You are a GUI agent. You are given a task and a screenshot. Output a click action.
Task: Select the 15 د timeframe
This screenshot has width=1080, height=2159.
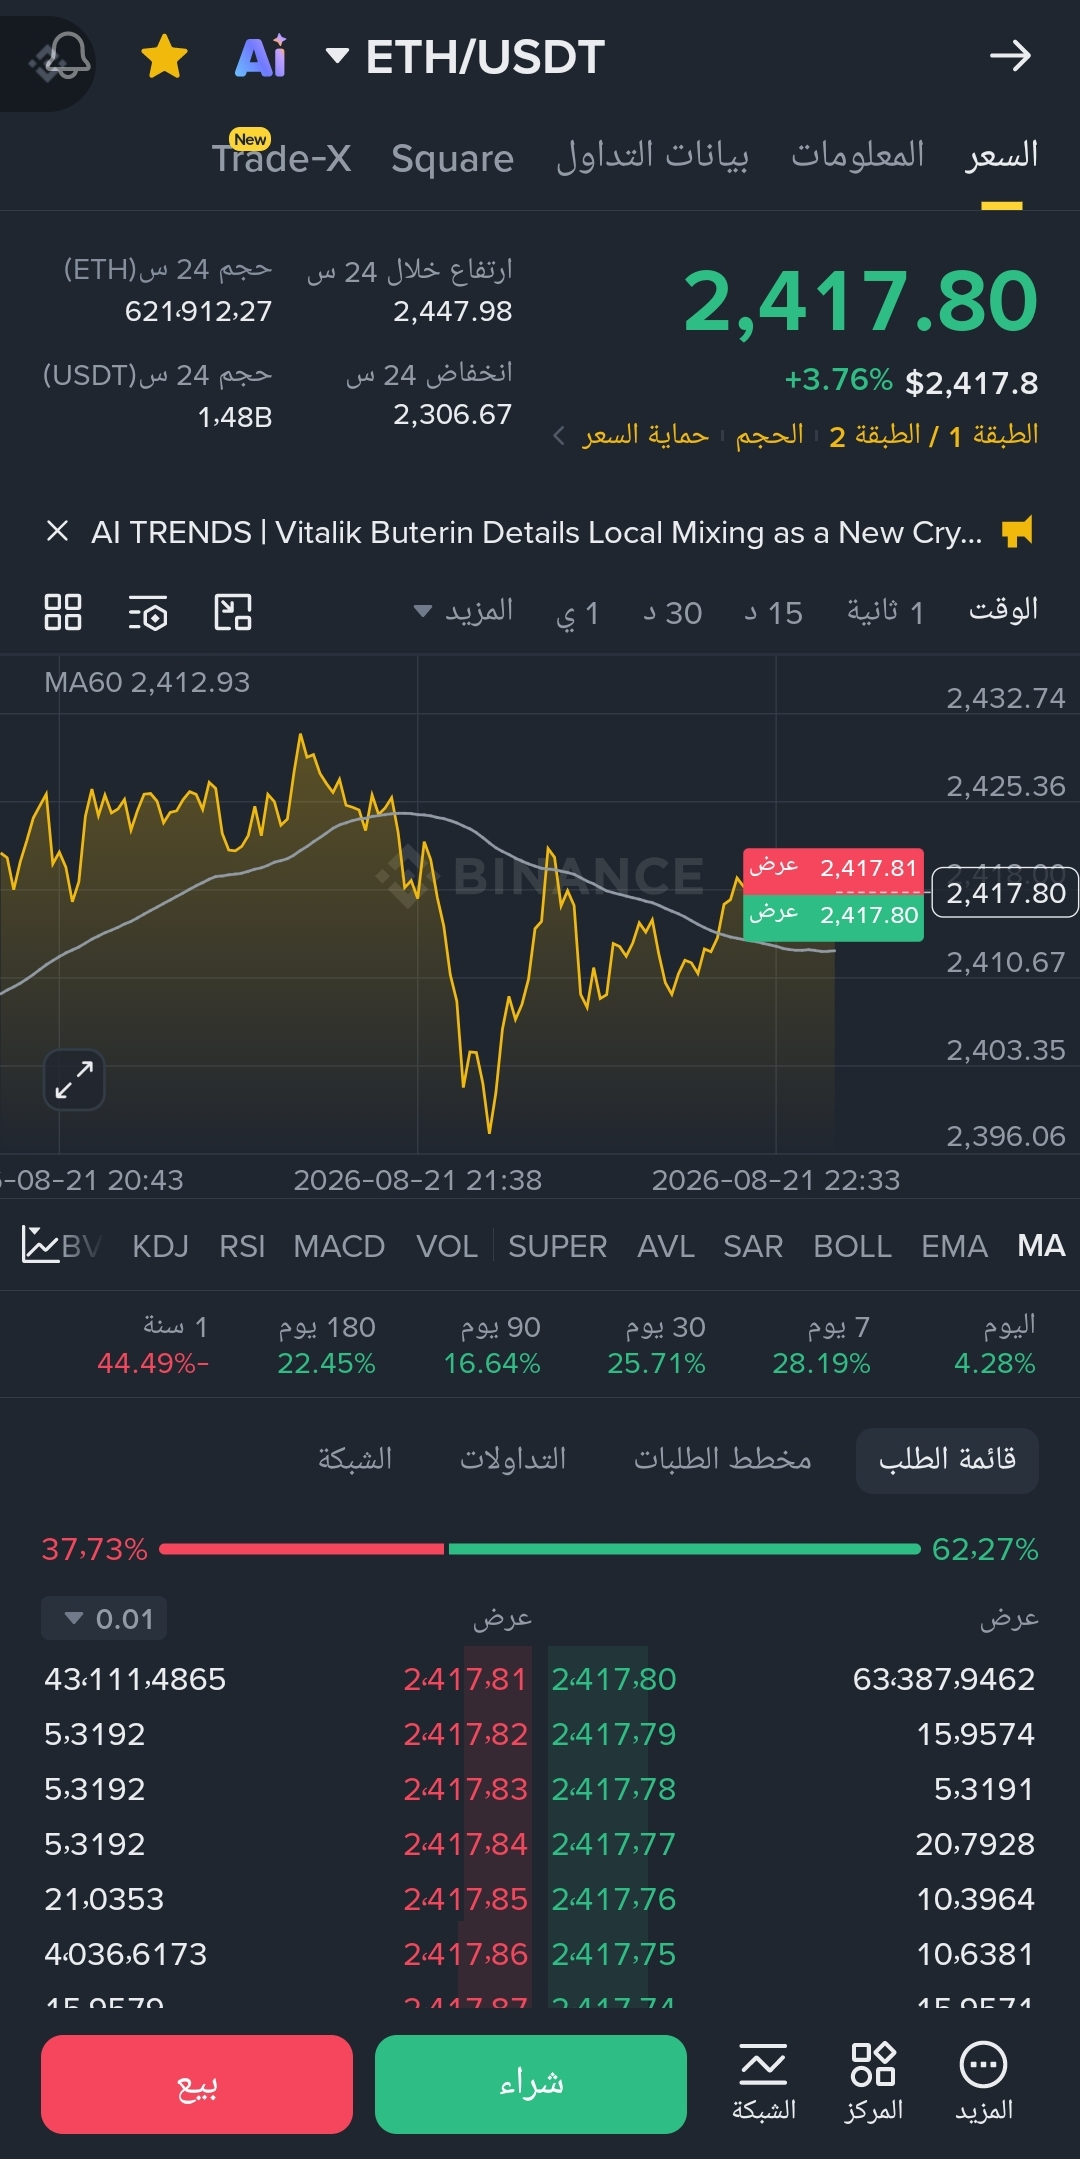coord(774,612)
